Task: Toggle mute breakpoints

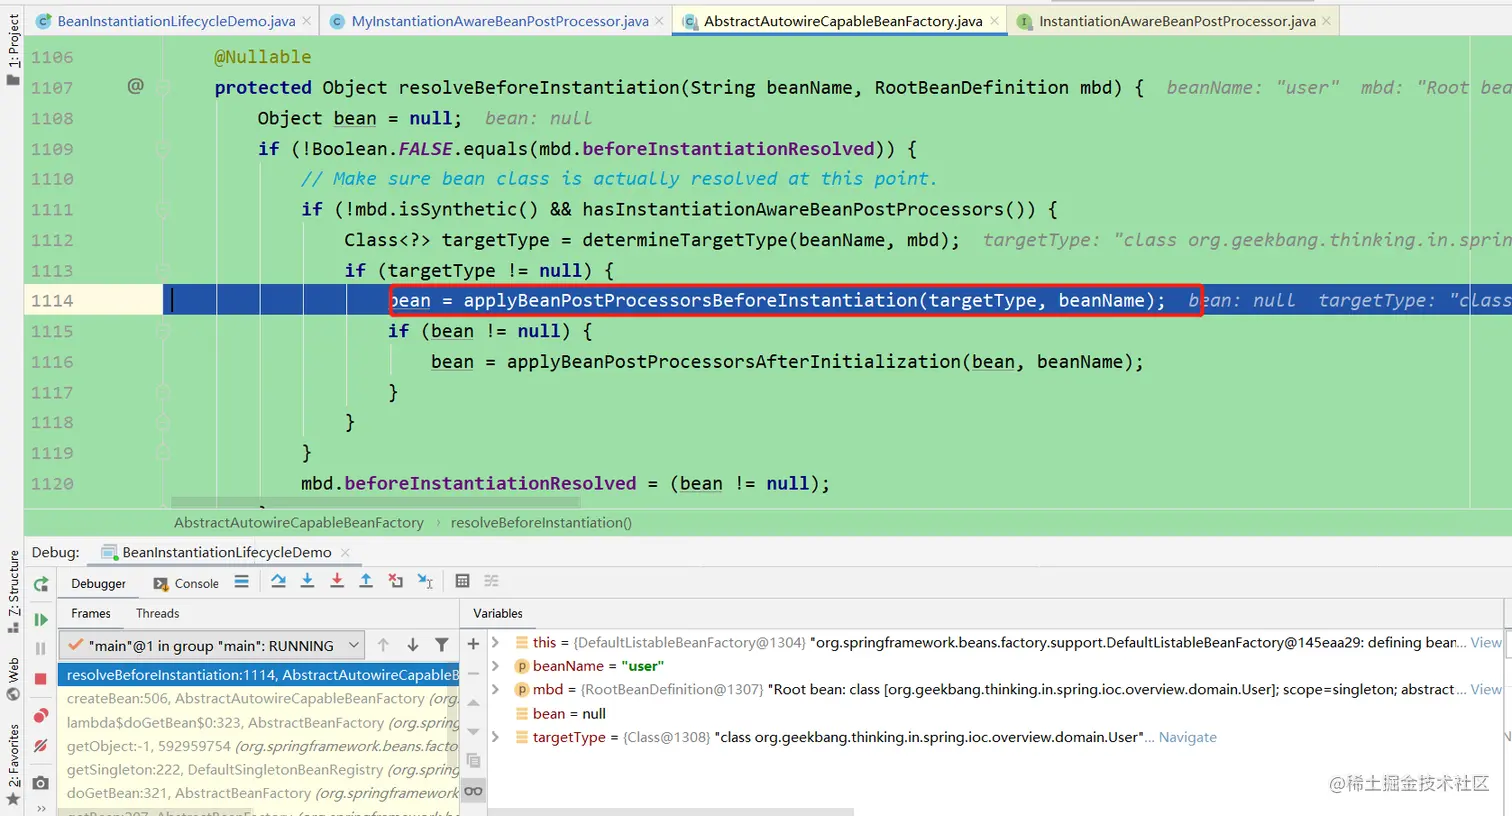Action: click(x=41, y=746)
